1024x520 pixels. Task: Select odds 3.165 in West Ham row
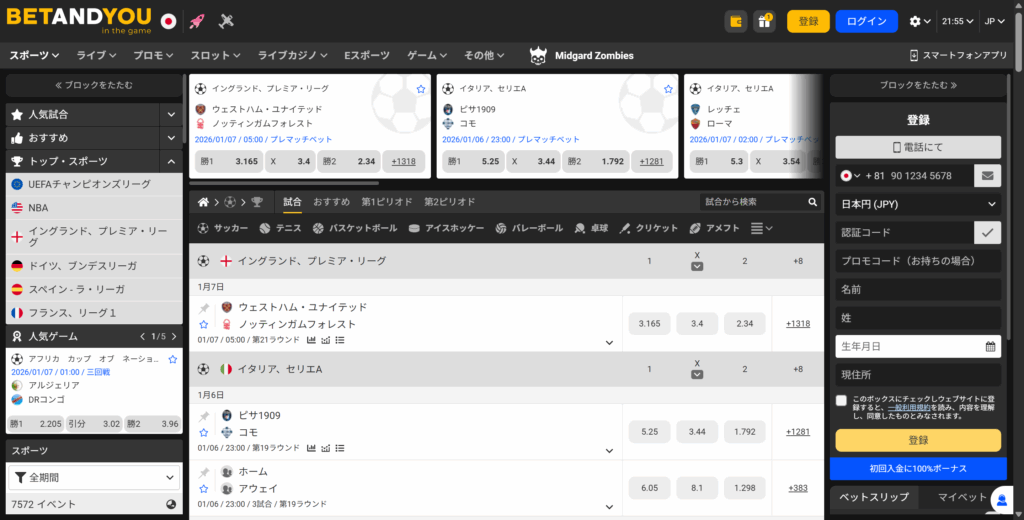tap(650, 323)
